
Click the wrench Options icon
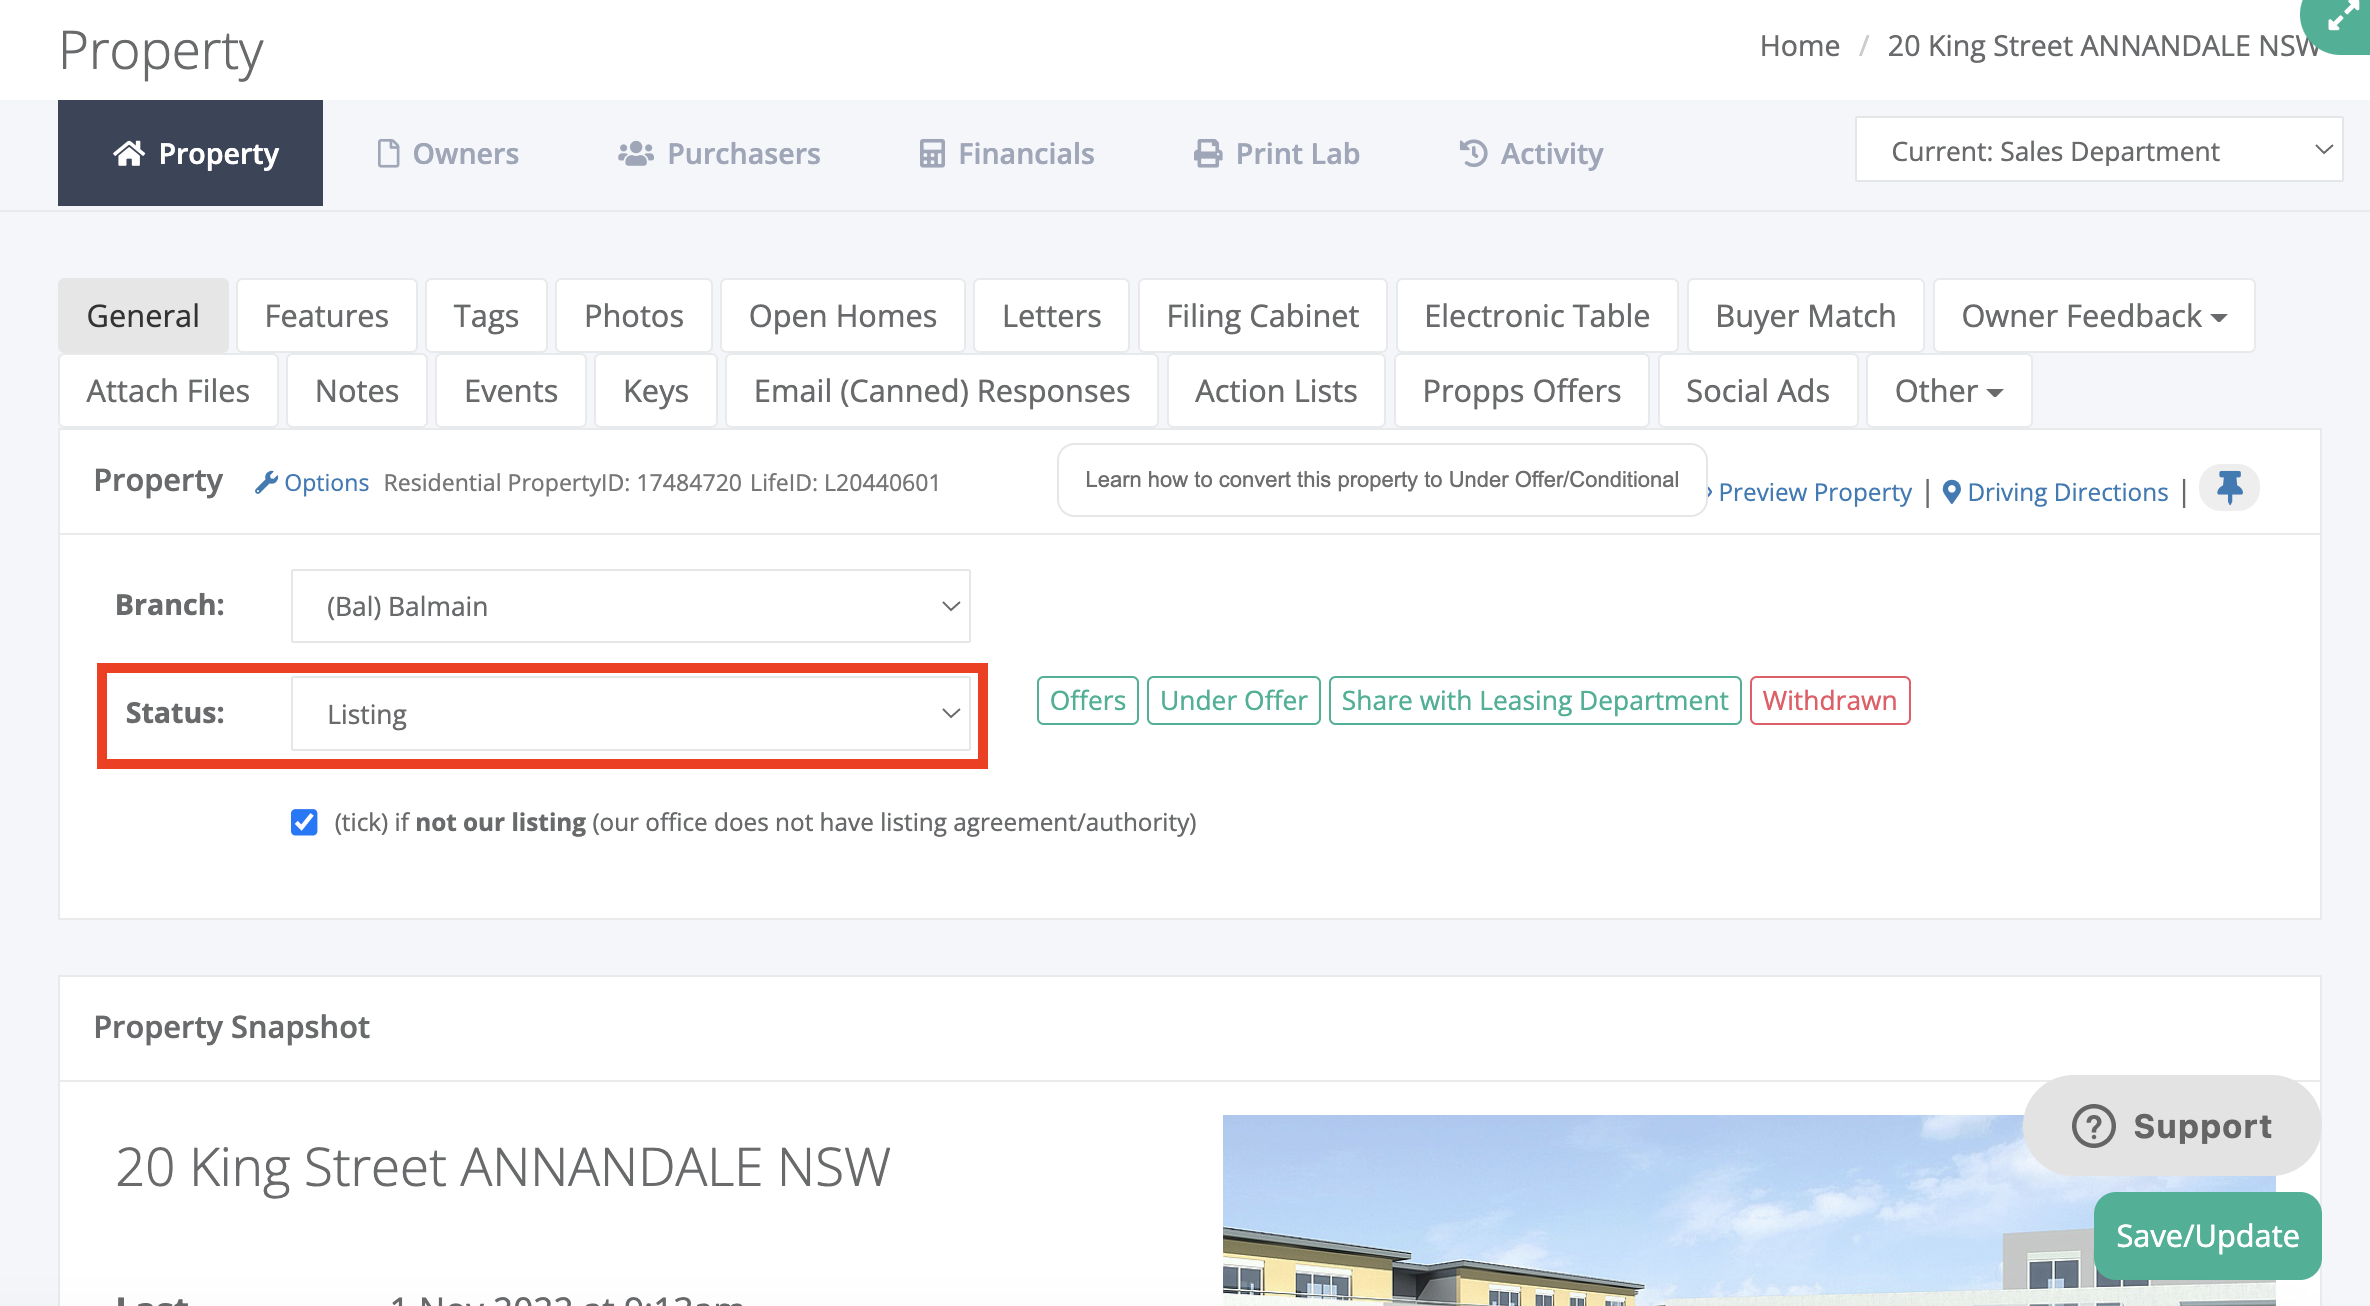[266, 482]
